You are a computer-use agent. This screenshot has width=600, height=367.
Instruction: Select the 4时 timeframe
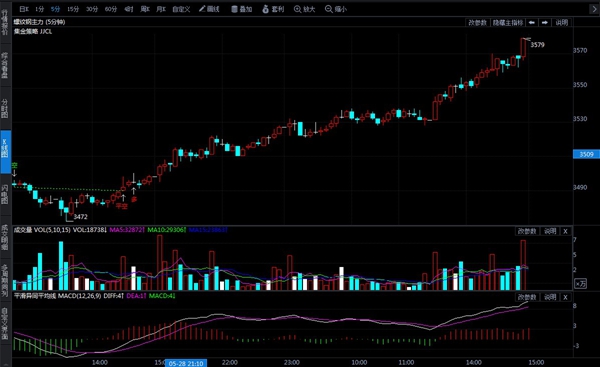click(x=129, y=9)
